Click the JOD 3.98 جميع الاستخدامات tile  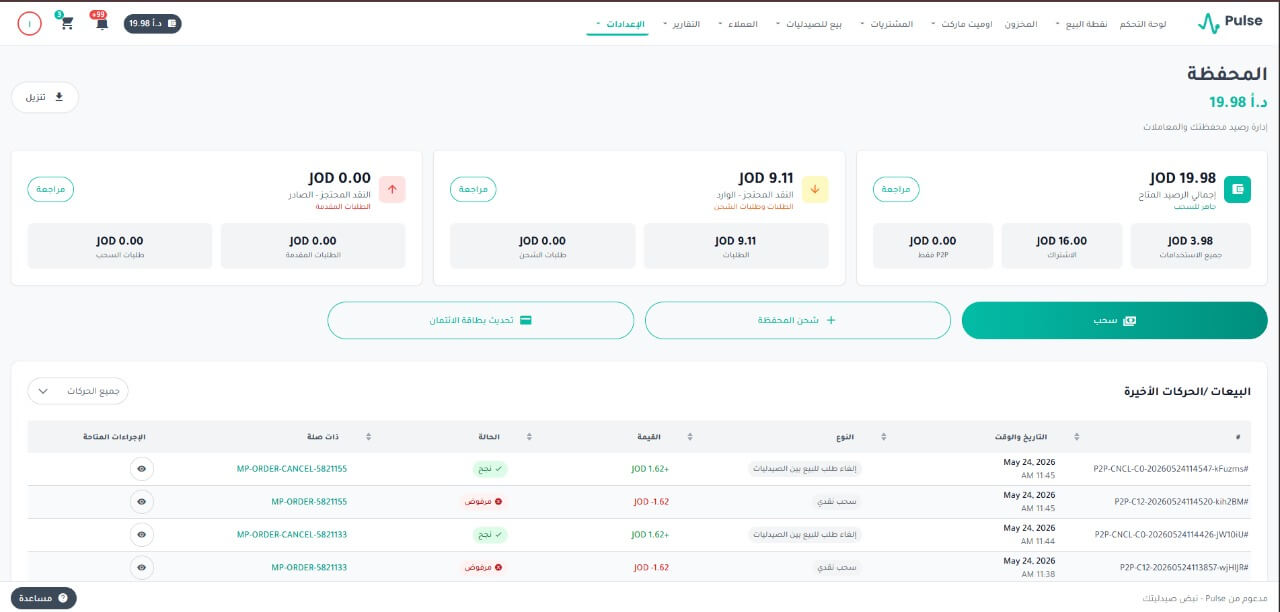coord(1190,246)
